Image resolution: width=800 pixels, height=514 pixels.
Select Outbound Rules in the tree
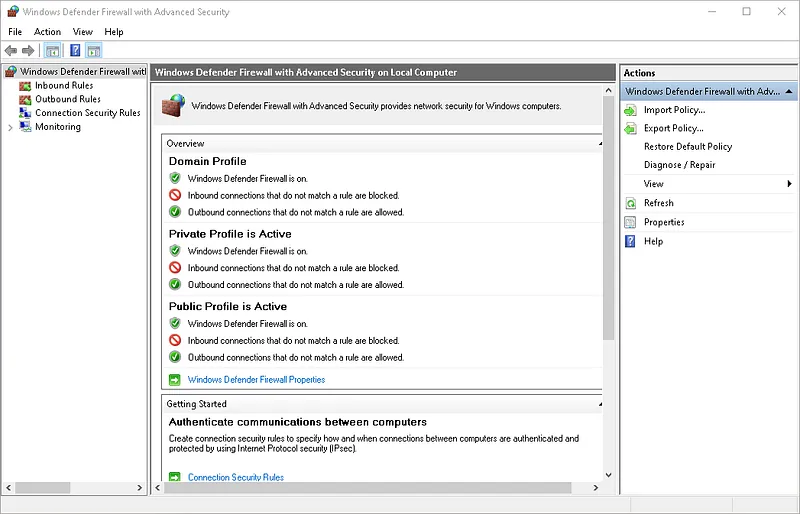coord(68,99)
